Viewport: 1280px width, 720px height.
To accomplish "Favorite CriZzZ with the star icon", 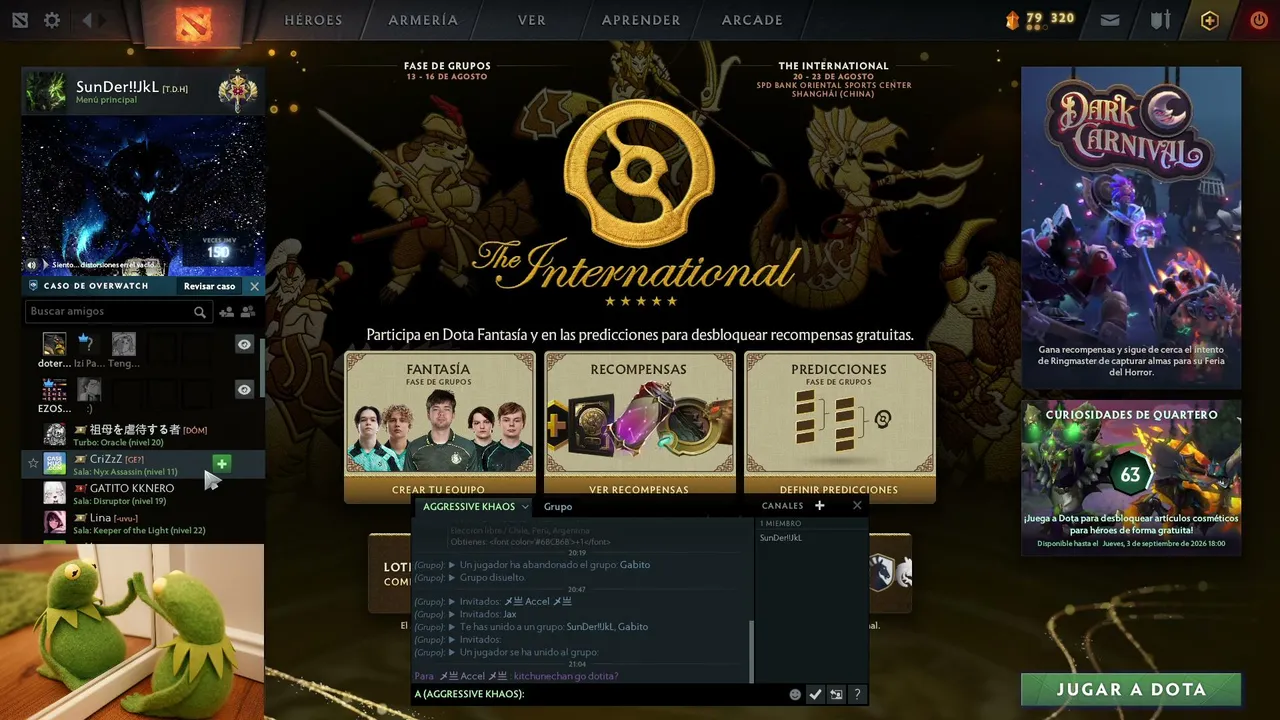I will 33,463.
